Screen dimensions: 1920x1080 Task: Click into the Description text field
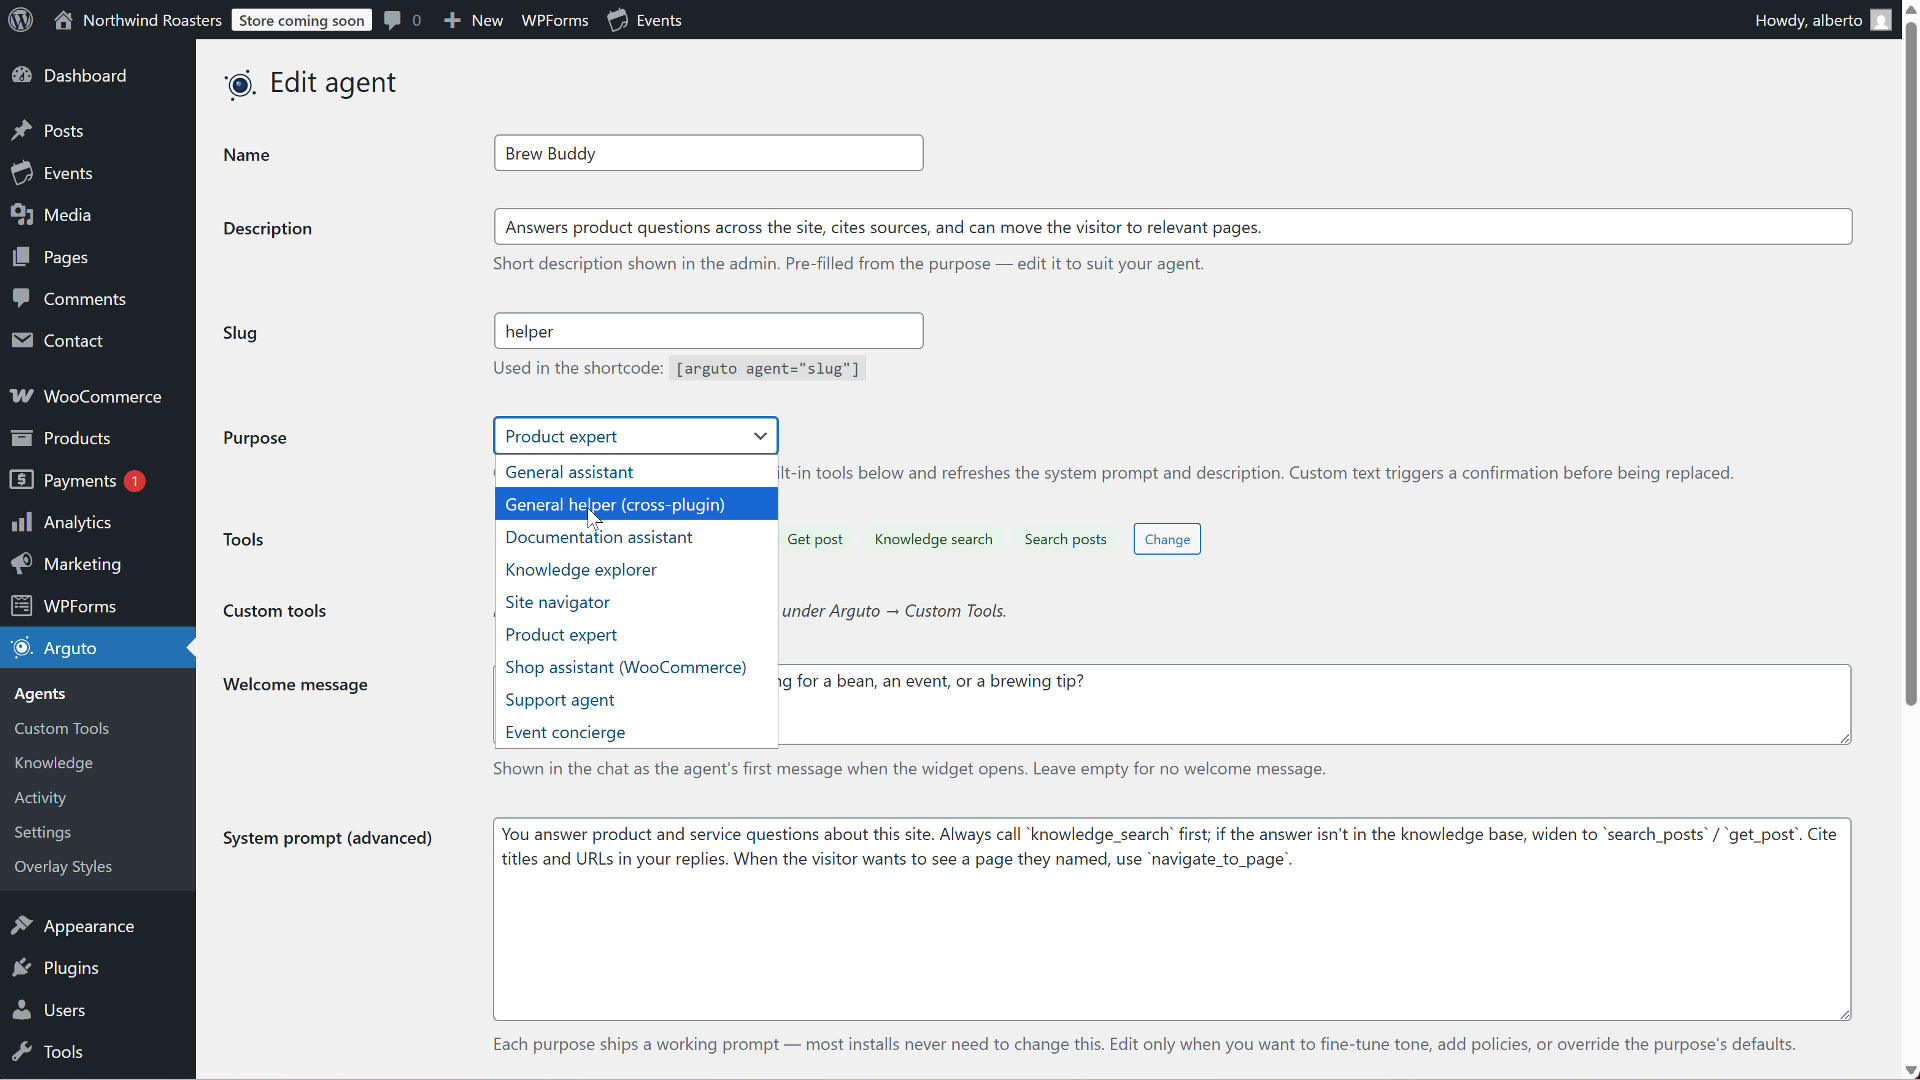pyautogui.click(x=1172, y=227)
